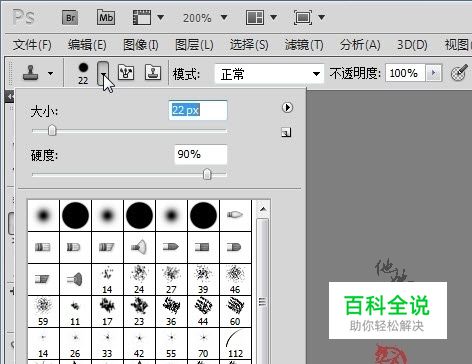
Task: Open the 模式 blending mode dropdown
Action: point(269,74)
